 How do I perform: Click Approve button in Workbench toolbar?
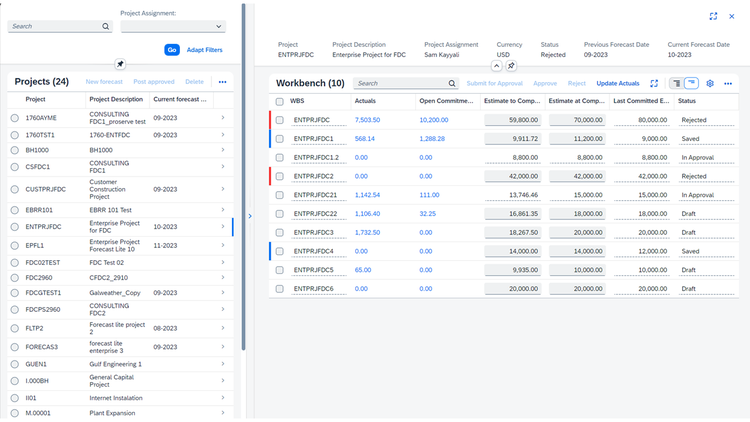[545, 83]
